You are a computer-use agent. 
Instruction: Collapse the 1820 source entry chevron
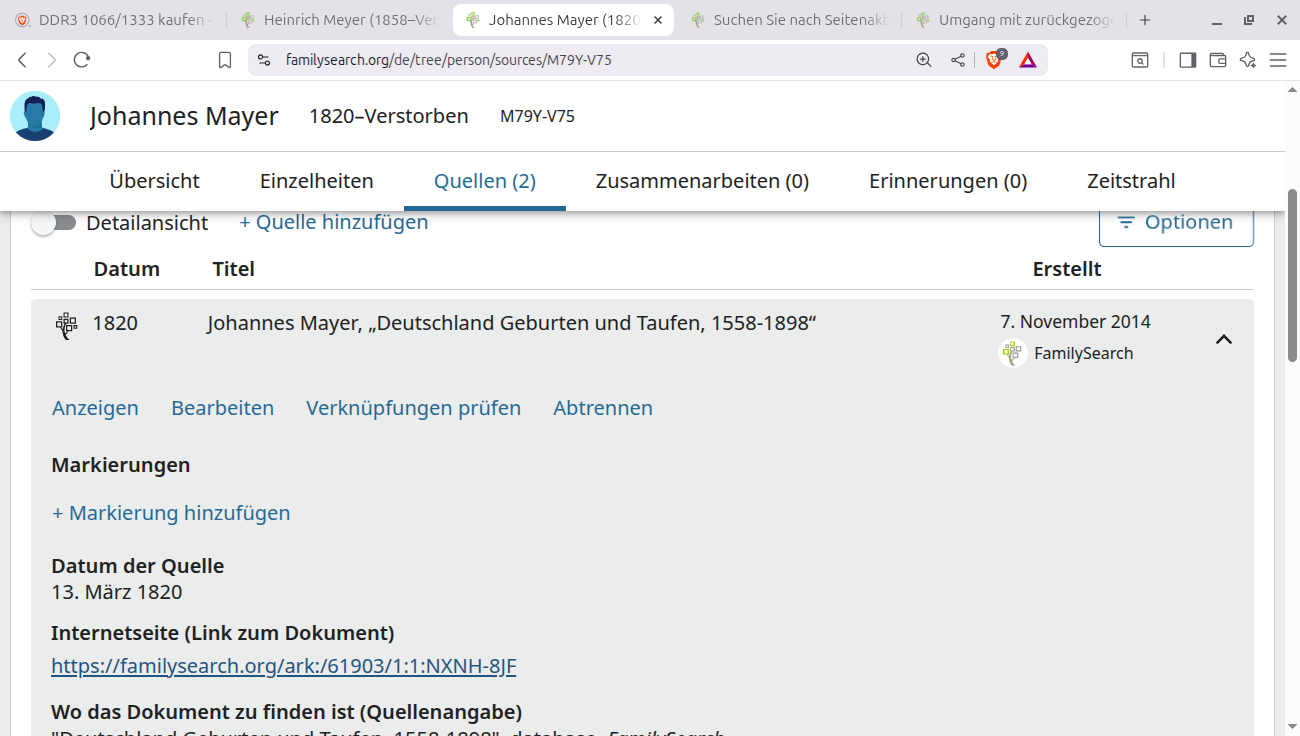click(1224, 340)
